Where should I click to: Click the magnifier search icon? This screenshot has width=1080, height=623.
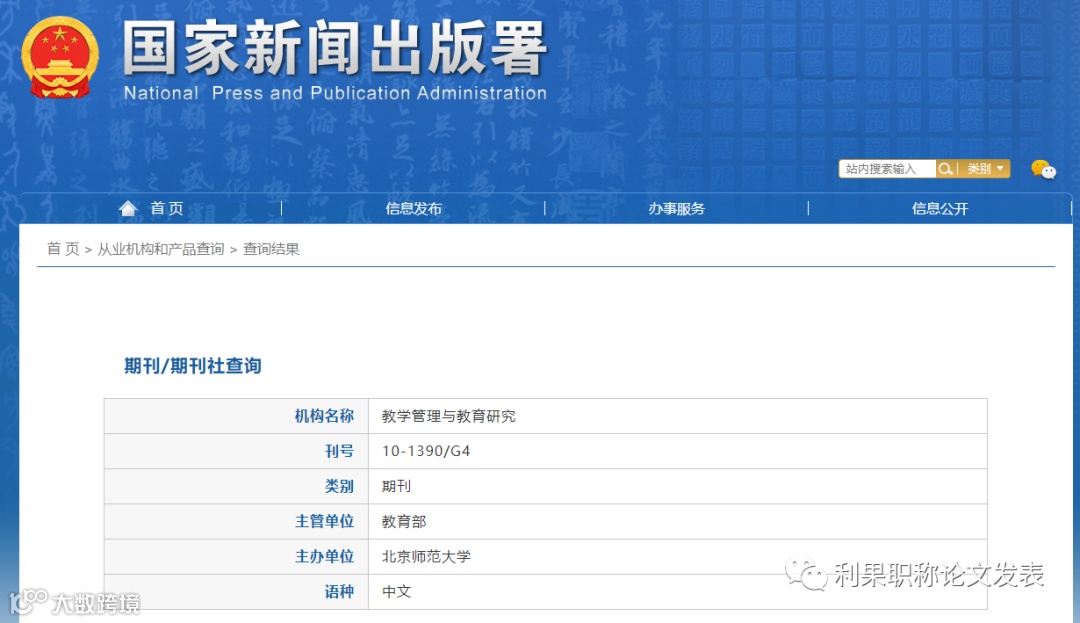945,169
